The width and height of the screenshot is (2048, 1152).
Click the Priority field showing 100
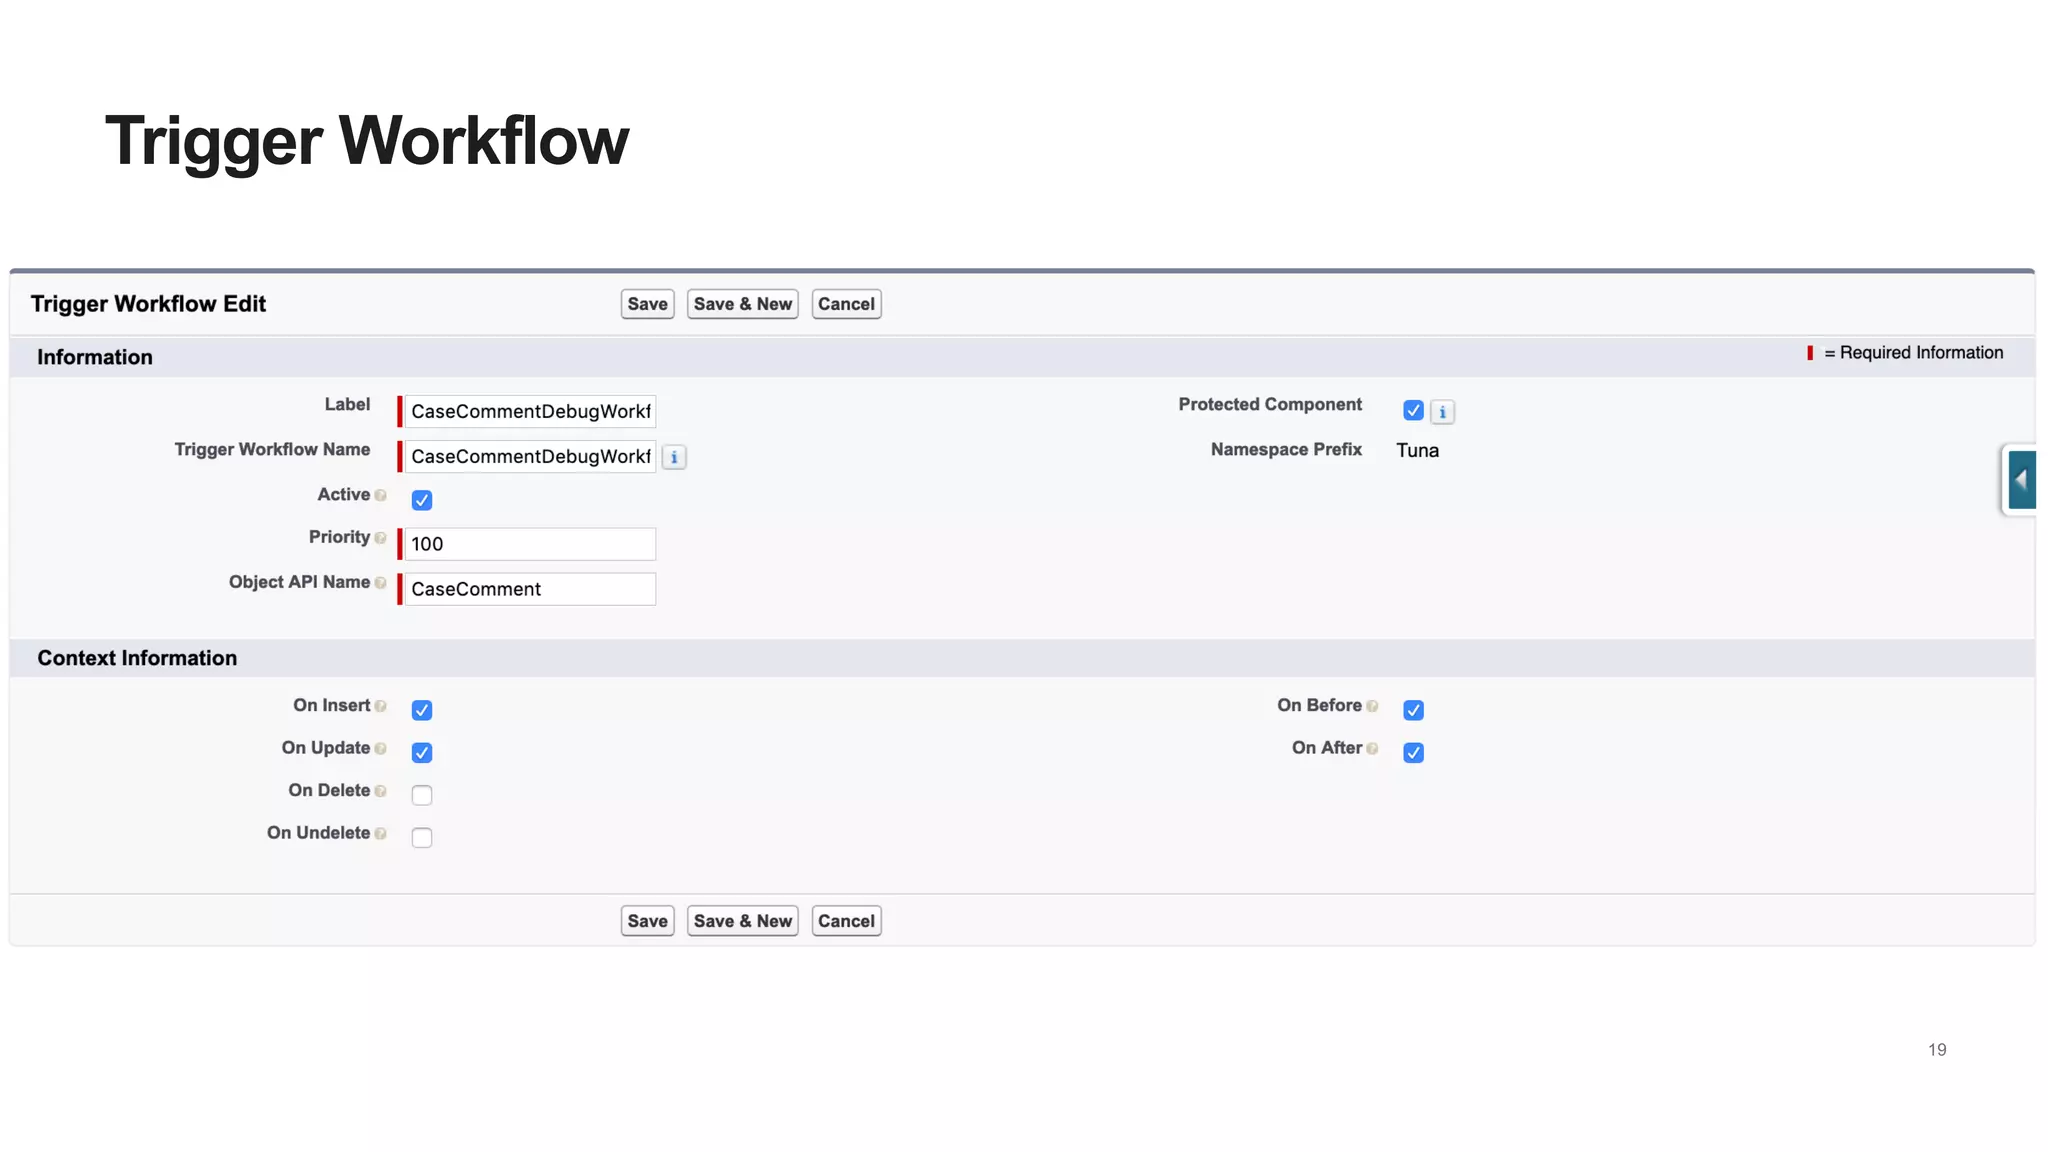pyautogui.click(x=530, y=544)
